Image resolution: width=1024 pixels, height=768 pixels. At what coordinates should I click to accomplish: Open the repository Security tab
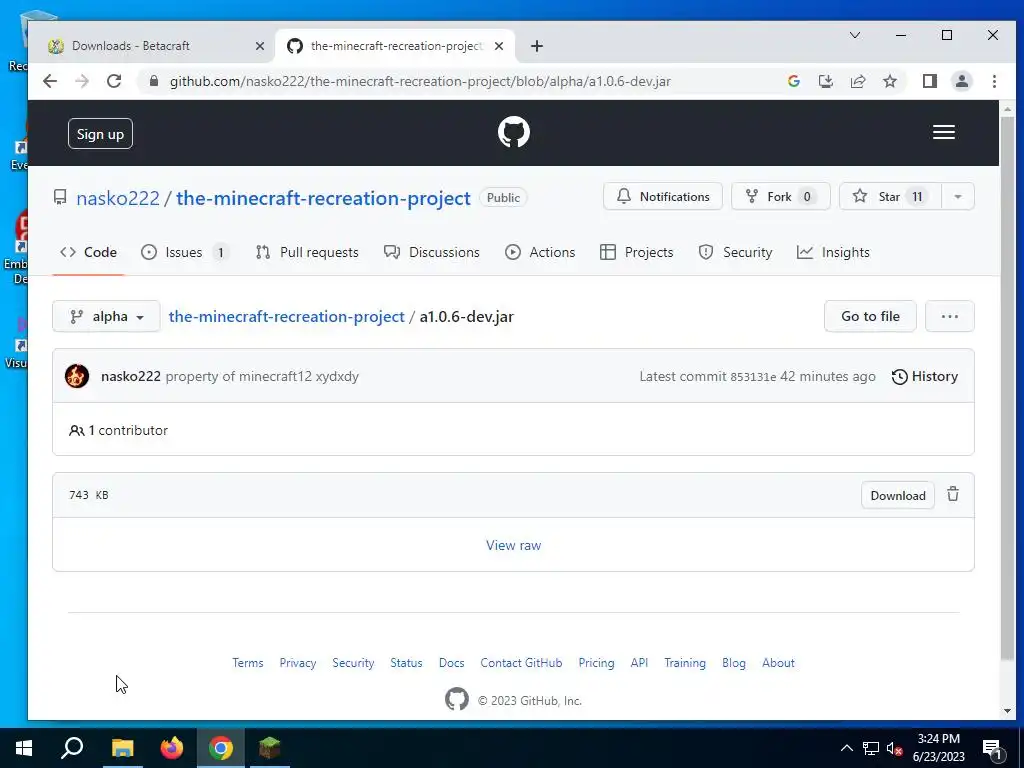(x=735, y=252)
